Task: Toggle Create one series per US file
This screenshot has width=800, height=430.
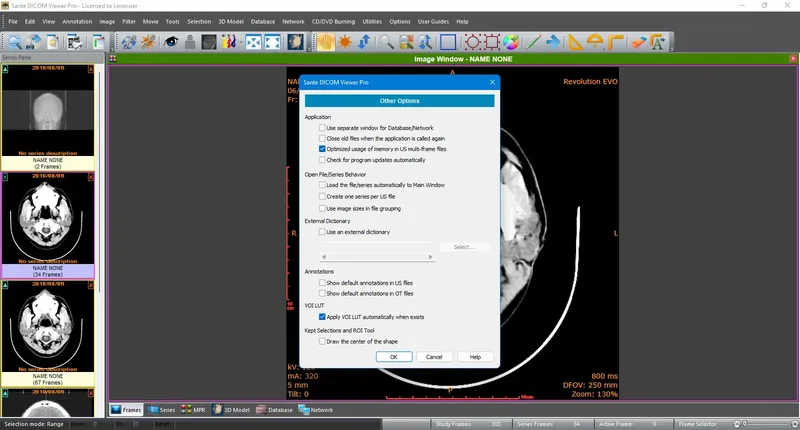Action: click(323, 196)
